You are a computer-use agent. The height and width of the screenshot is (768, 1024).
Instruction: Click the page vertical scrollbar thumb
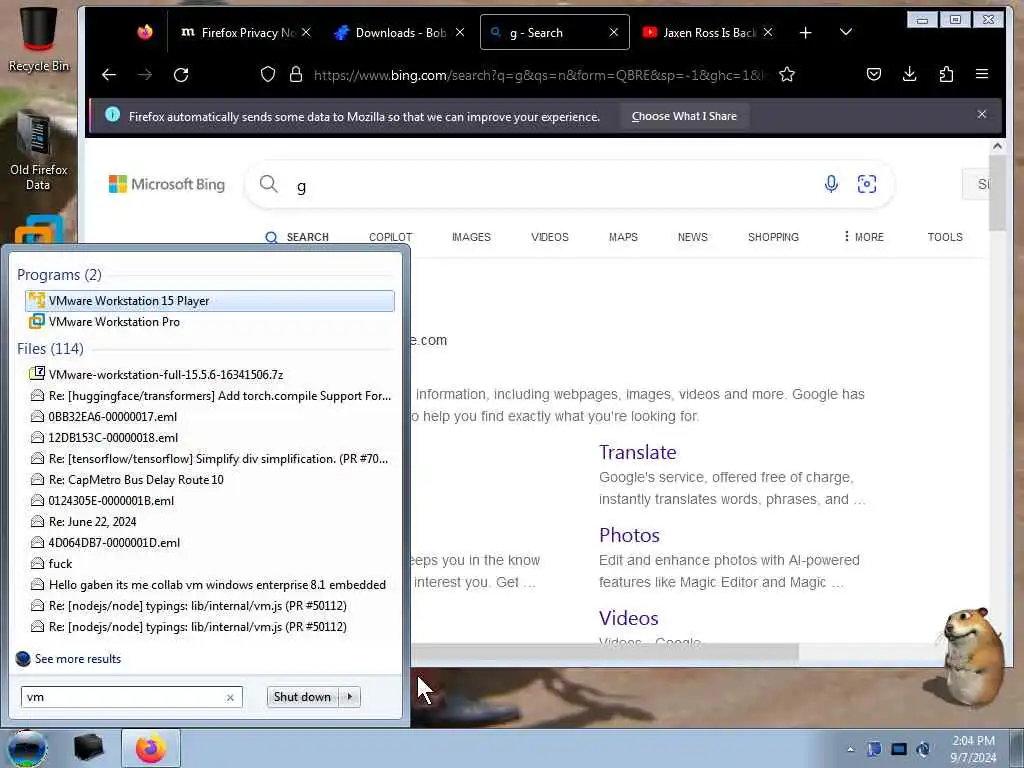(997, 193)
